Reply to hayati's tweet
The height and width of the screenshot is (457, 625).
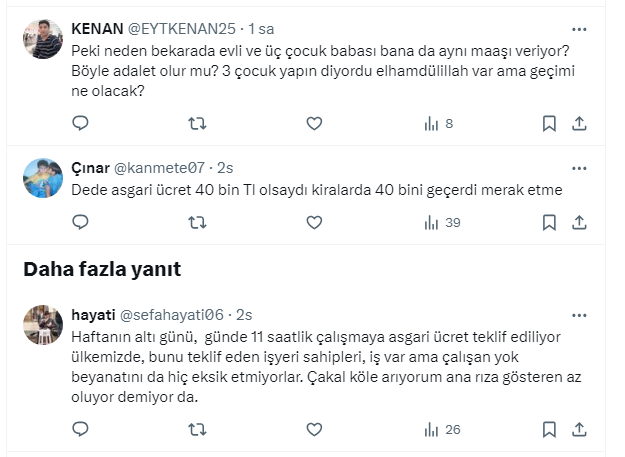click(x=82, y=430)
